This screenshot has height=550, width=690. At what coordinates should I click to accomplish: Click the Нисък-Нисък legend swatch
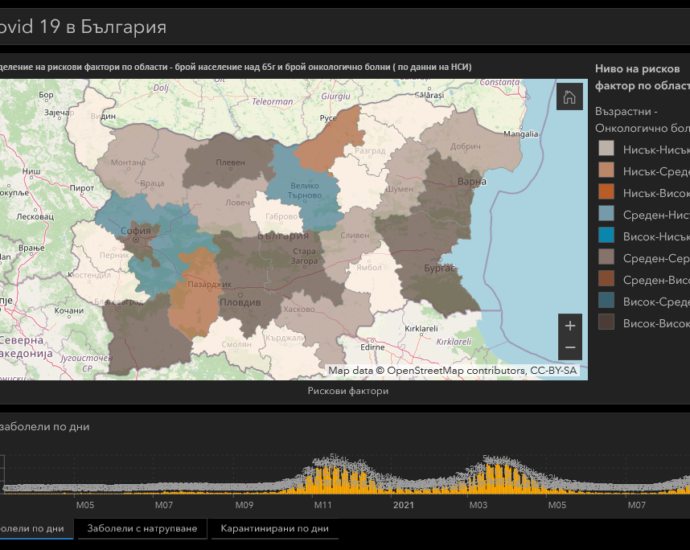606,149
